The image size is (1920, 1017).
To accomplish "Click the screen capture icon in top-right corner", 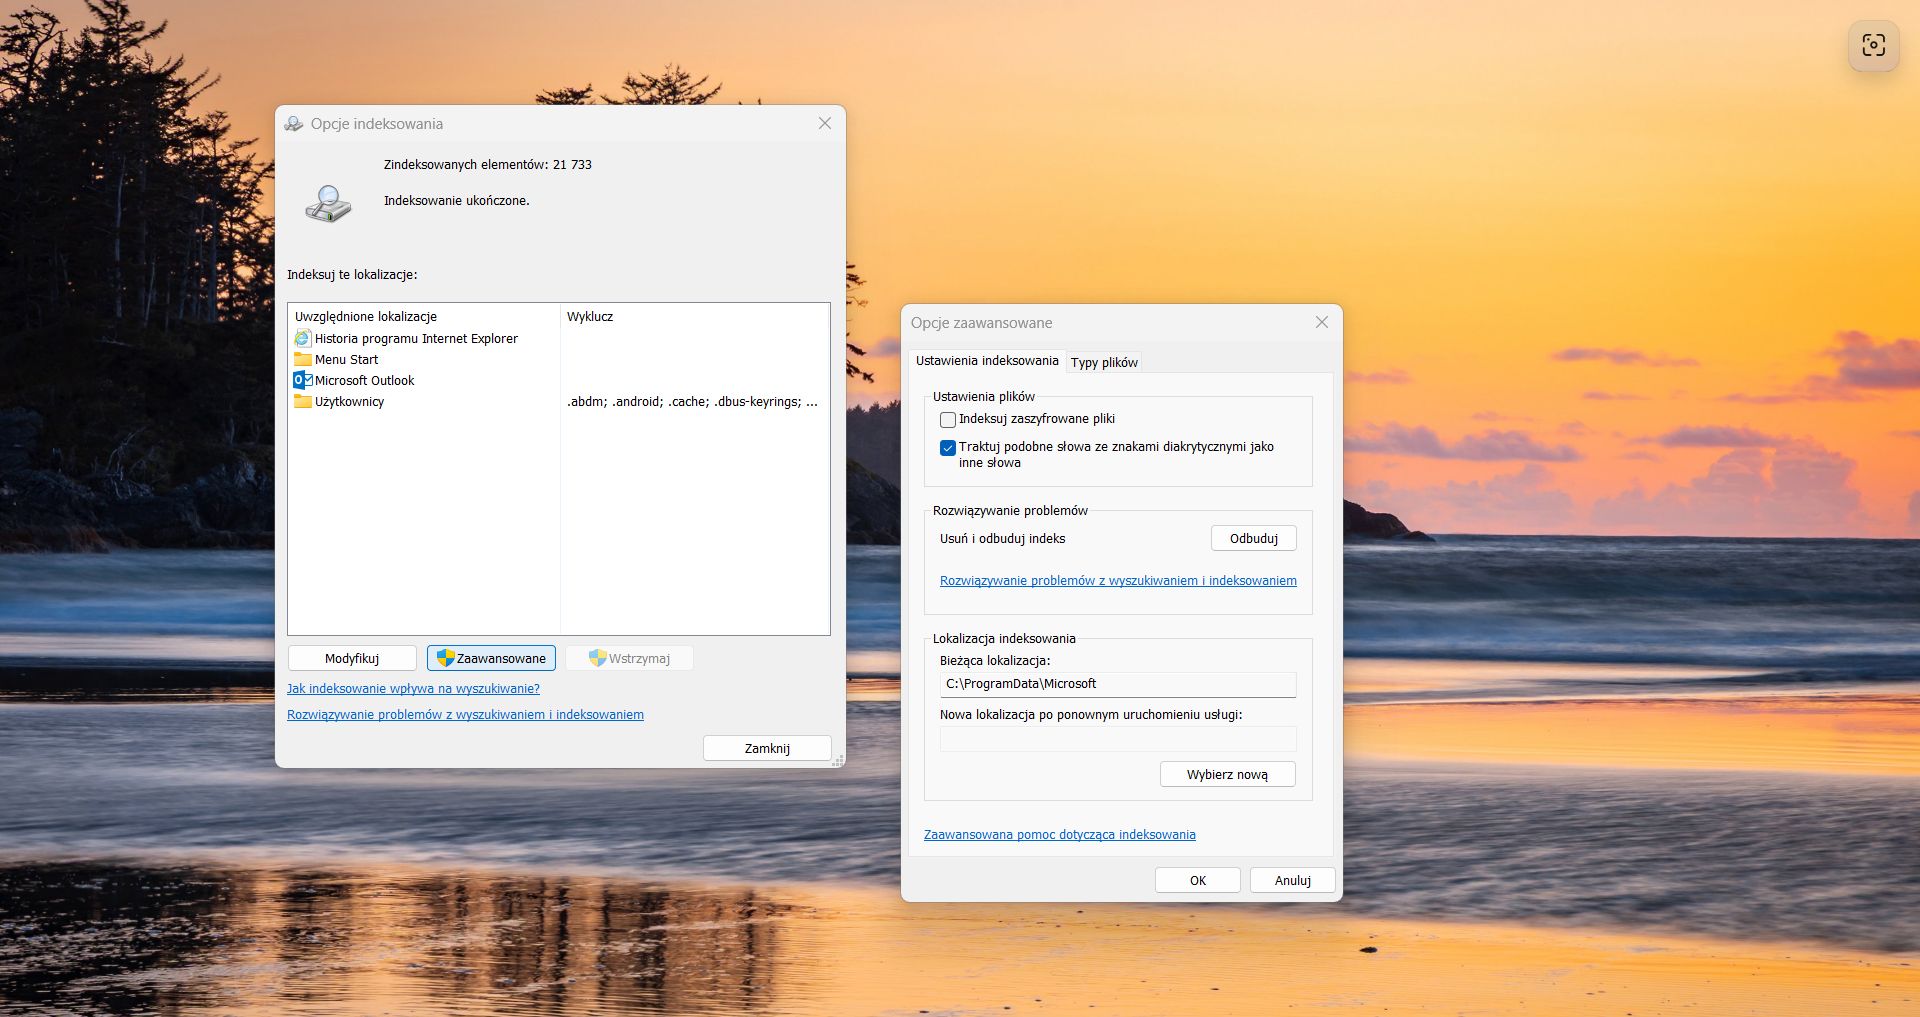I will coord(1873,45).
